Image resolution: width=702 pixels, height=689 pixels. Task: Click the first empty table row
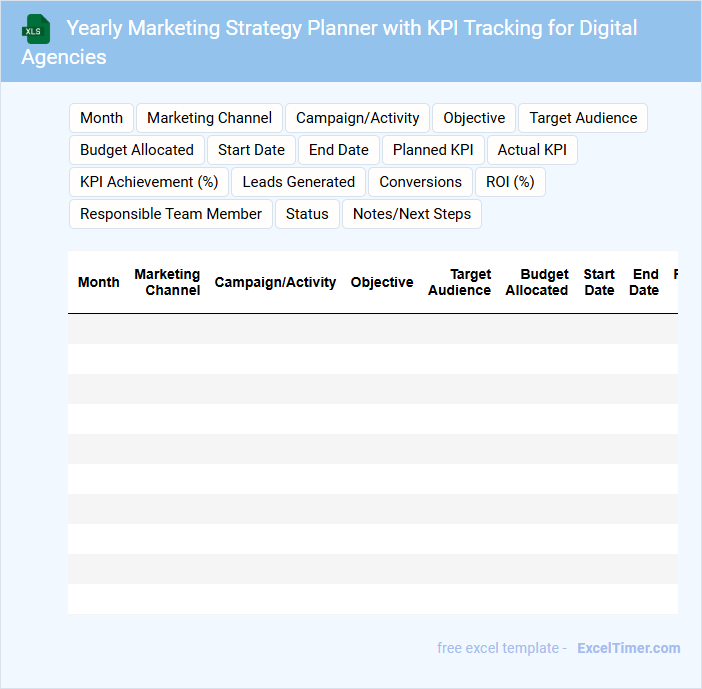point(372,329)
